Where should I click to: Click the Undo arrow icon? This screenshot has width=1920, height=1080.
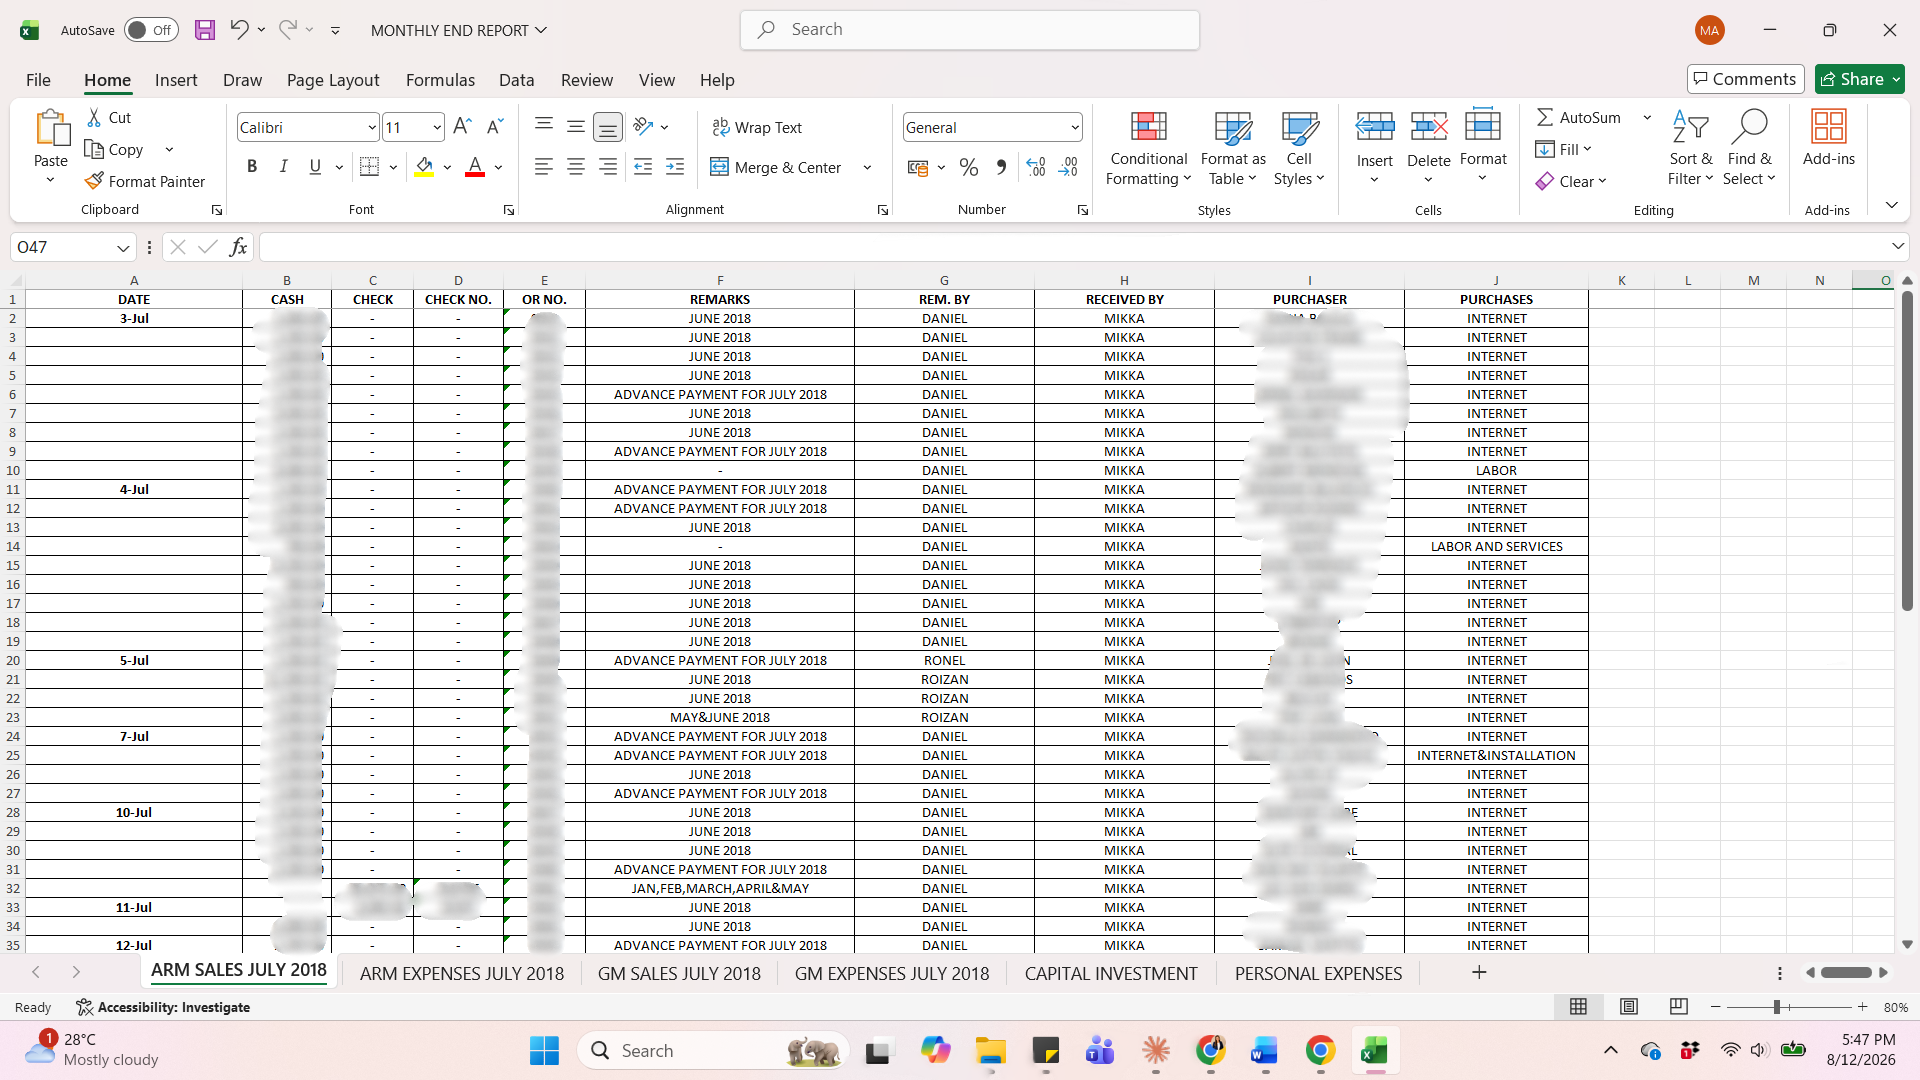click(x=239, y=30)
